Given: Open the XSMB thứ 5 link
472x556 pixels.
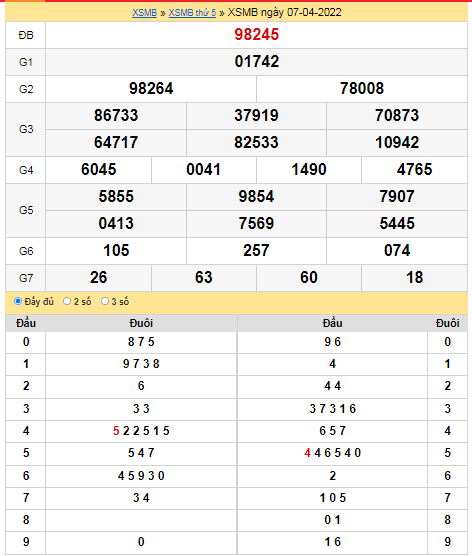Looking at the screenshot, I should coord(192,13).
